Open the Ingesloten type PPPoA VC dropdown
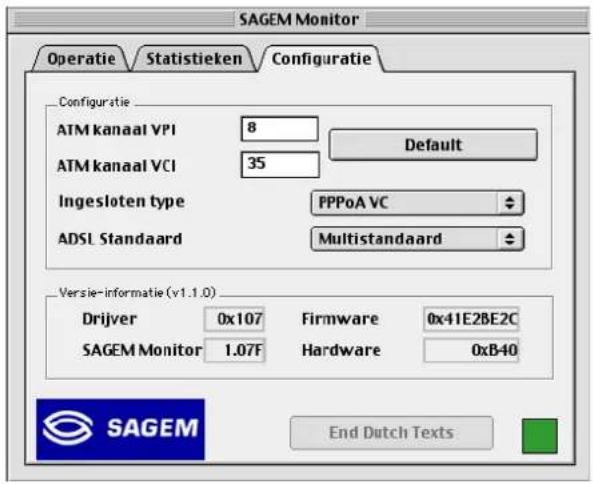Screen dimensions: 593x484 tap(417, 203)
